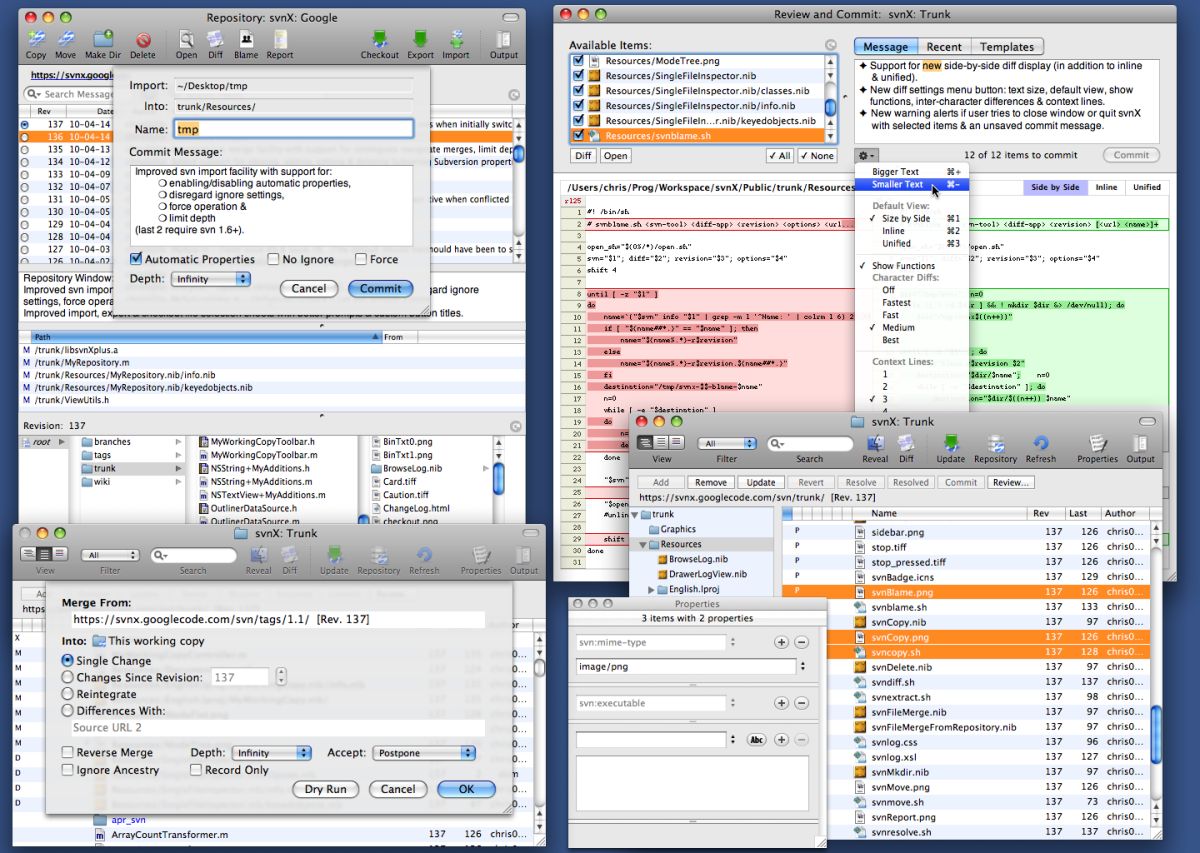
Task: Expand the English.lproj folder
Action: coord(651,590)
